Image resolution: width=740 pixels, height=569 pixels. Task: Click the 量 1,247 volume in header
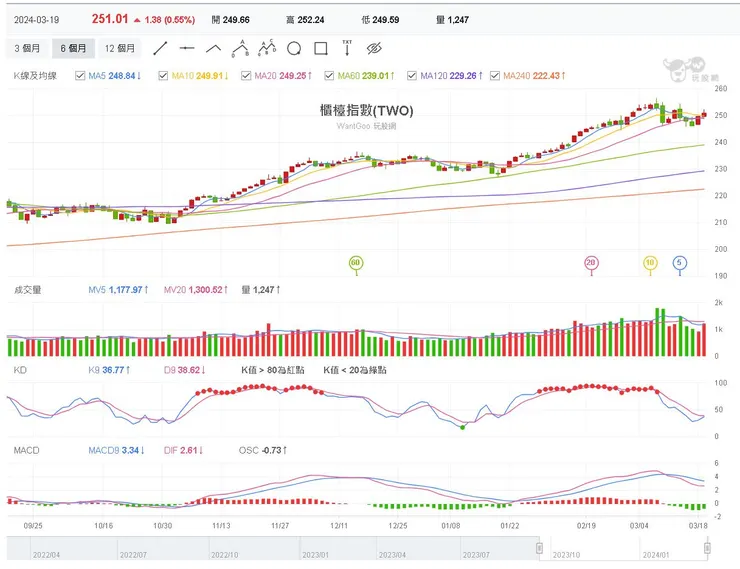pos(453,20)
